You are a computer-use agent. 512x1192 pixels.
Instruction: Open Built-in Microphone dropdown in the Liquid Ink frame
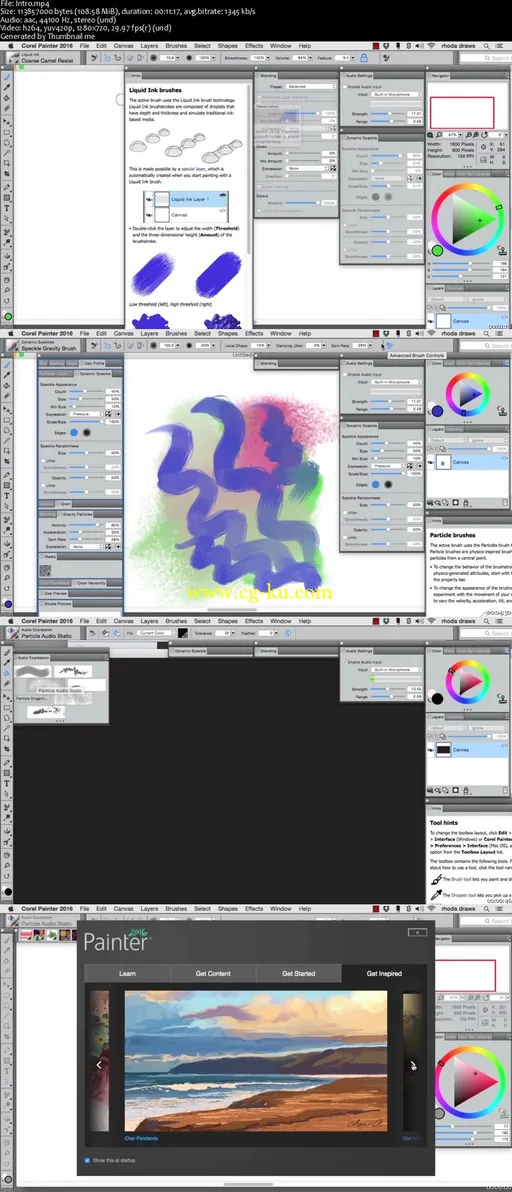click(397, 94)
